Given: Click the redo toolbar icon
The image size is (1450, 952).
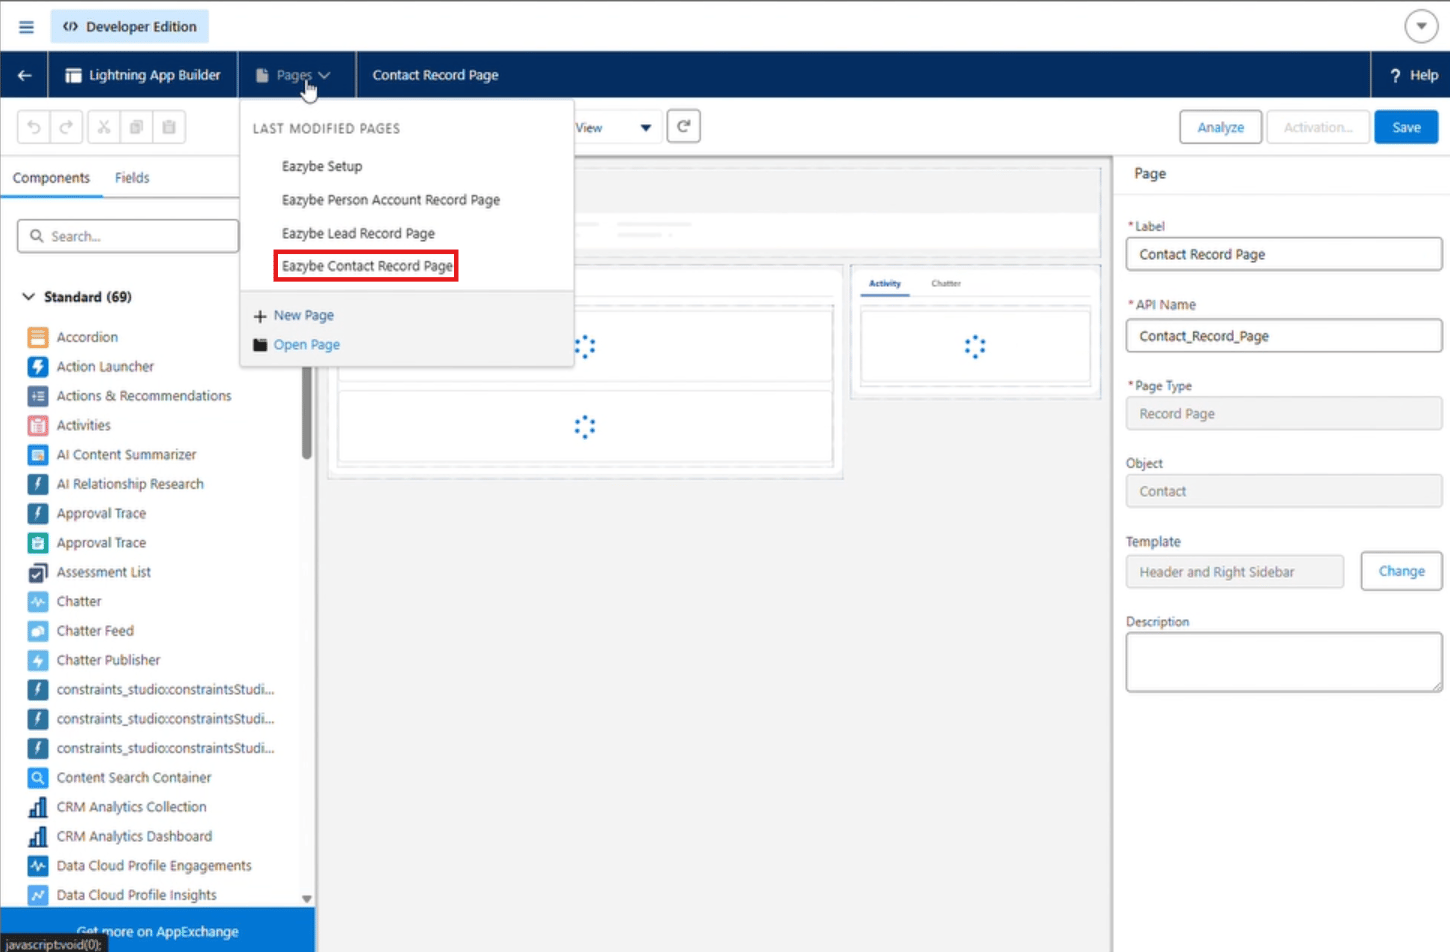Looking at the screenshot, I should tap(67, 127).
